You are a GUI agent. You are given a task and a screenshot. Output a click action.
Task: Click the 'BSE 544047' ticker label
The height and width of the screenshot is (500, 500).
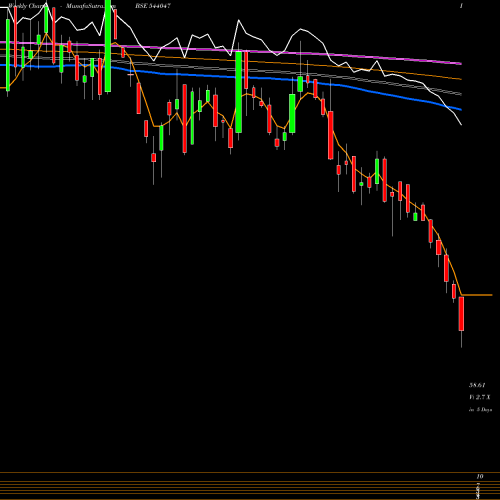(153, 6)
